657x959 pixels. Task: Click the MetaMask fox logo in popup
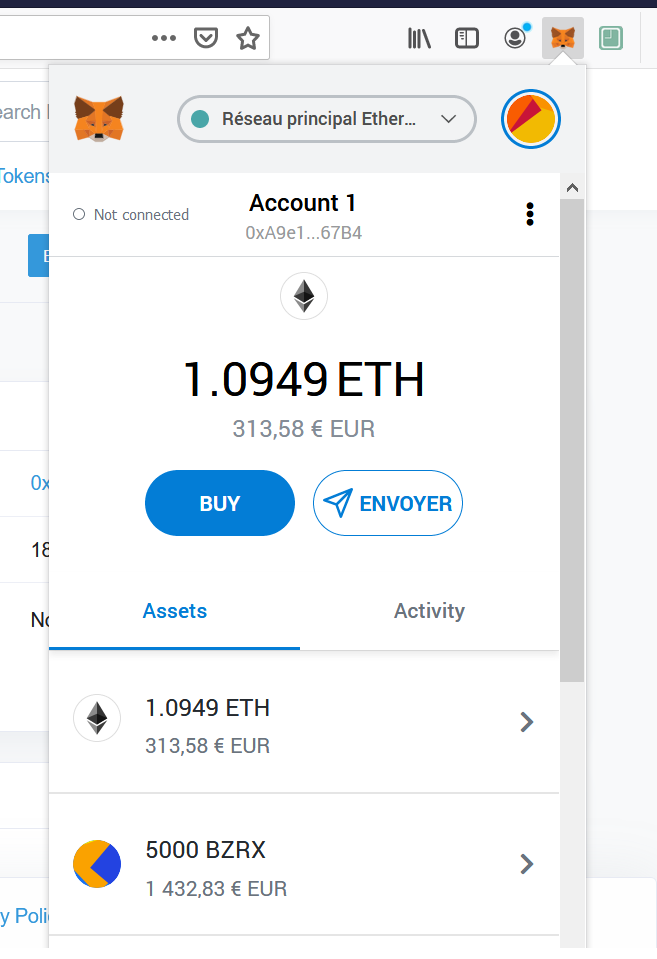[99, 119]
